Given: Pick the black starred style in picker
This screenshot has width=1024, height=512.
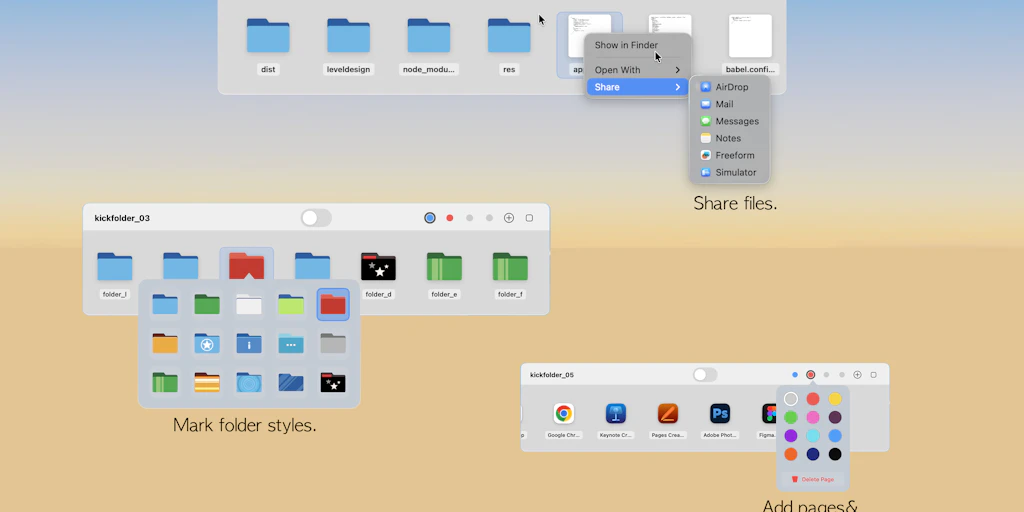Looking at the screenshot, I should click(x=333, y=382).
